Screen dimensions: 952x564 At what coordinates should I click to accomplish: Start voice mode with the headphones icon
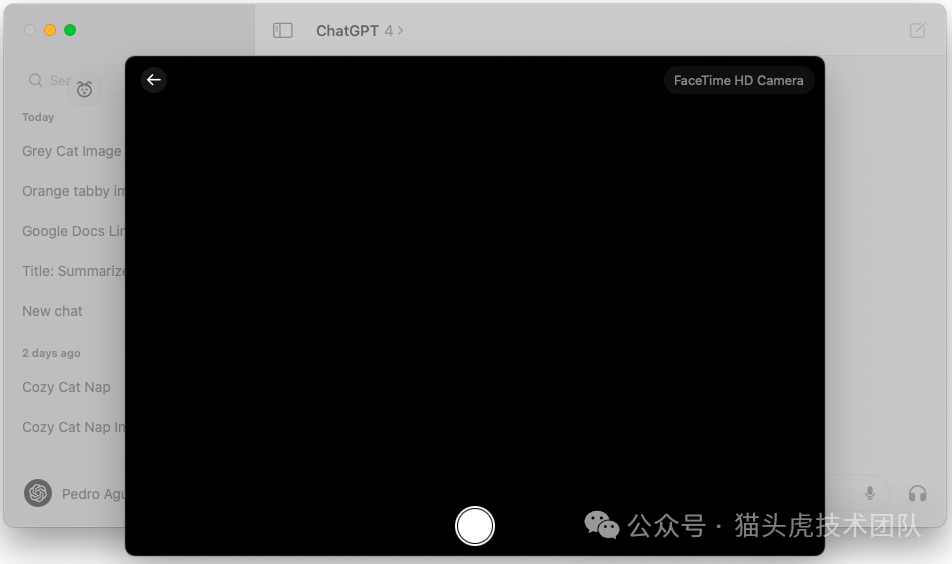(x=917, y=493)
